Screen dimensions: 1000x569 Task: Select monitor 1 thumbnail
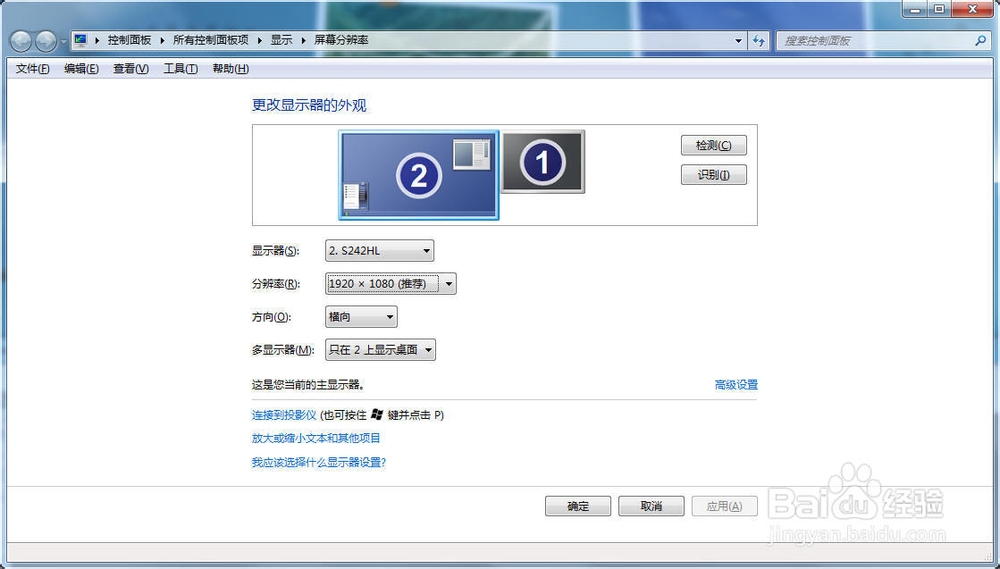[x=543, y=161]
